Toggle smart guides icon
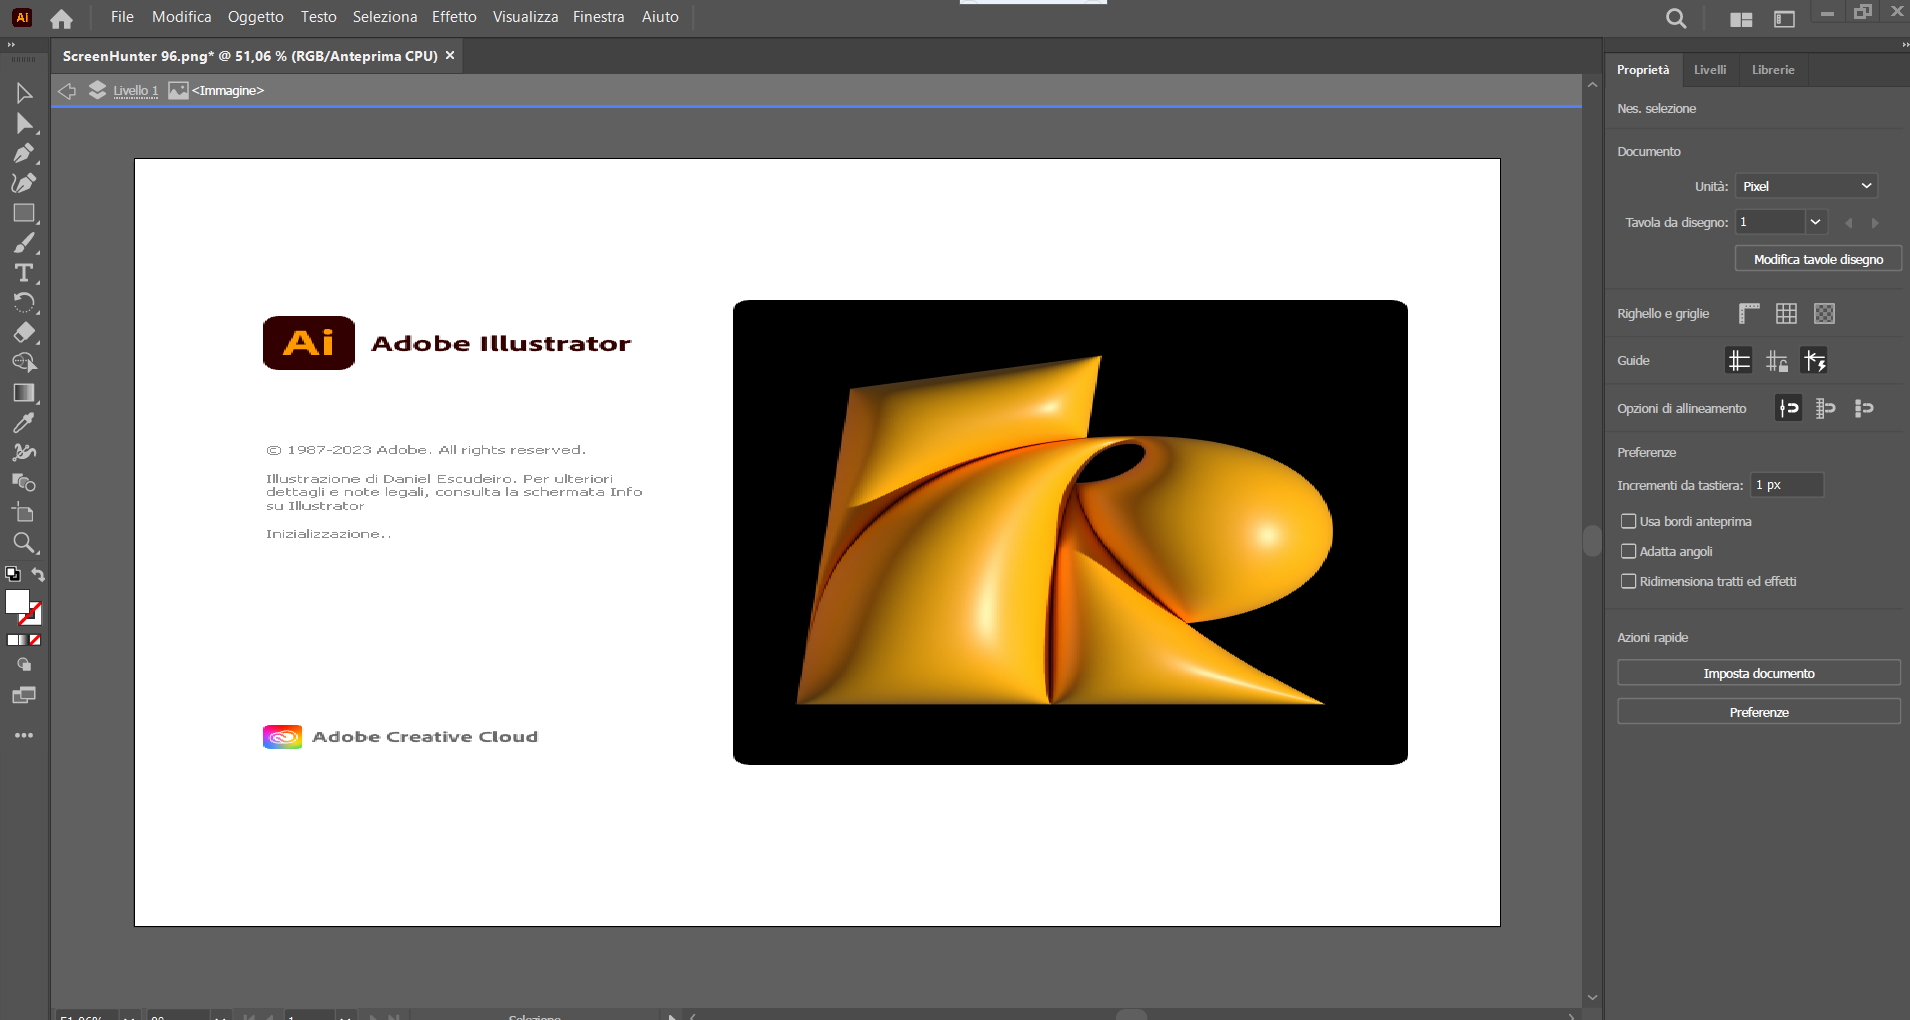 click(1815, 361)
